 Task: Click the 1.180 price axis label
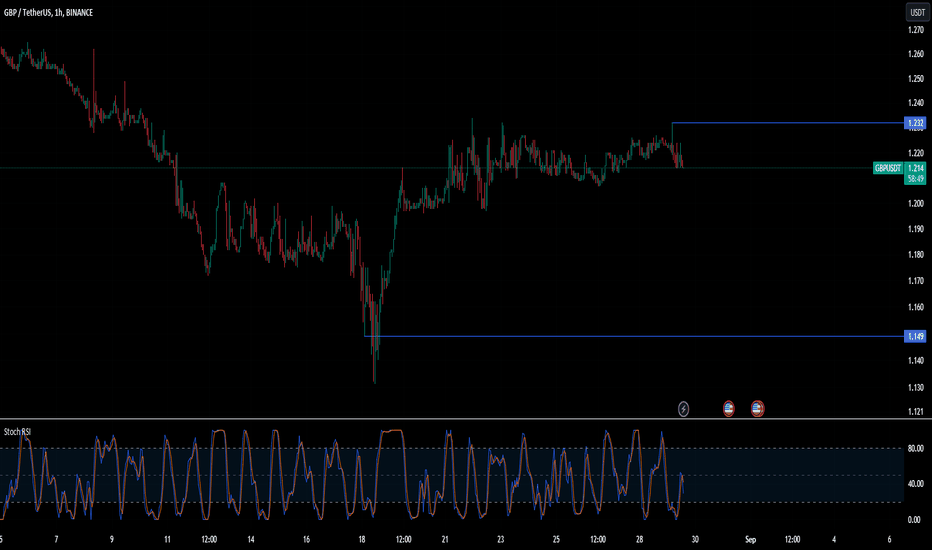pos(915,254)
